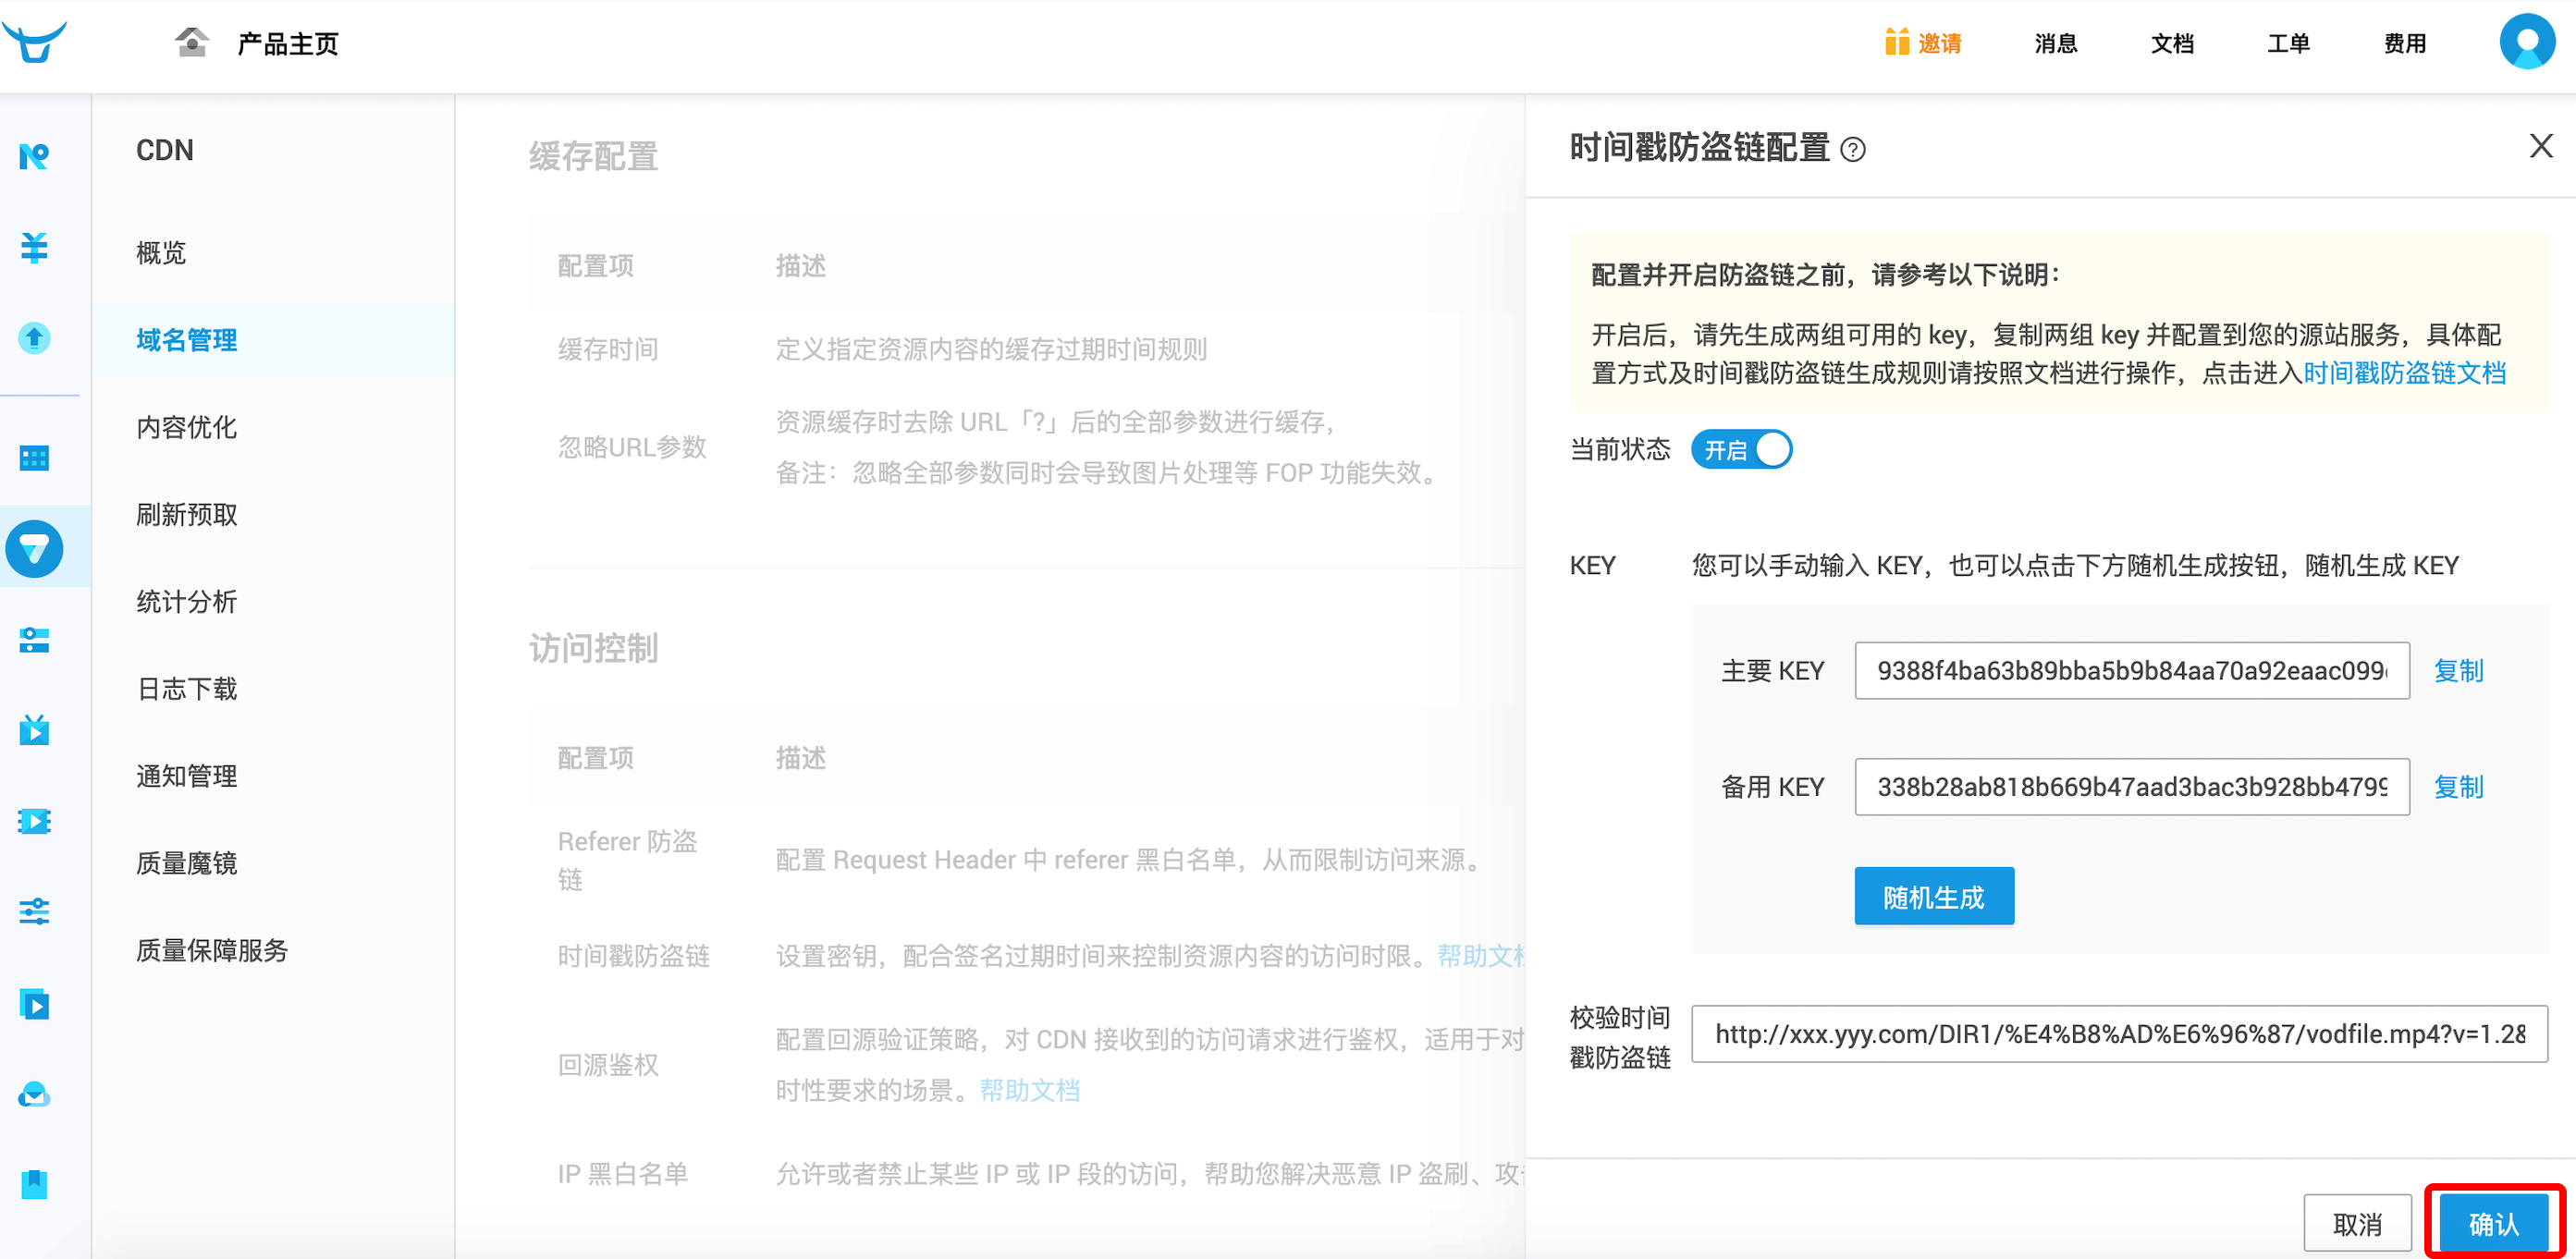Screen dimensions: 2576x1259
Task: Open the 时间戳防盗链文档 documentation link
Action: pyautogui.click(x=2403, y=373)
